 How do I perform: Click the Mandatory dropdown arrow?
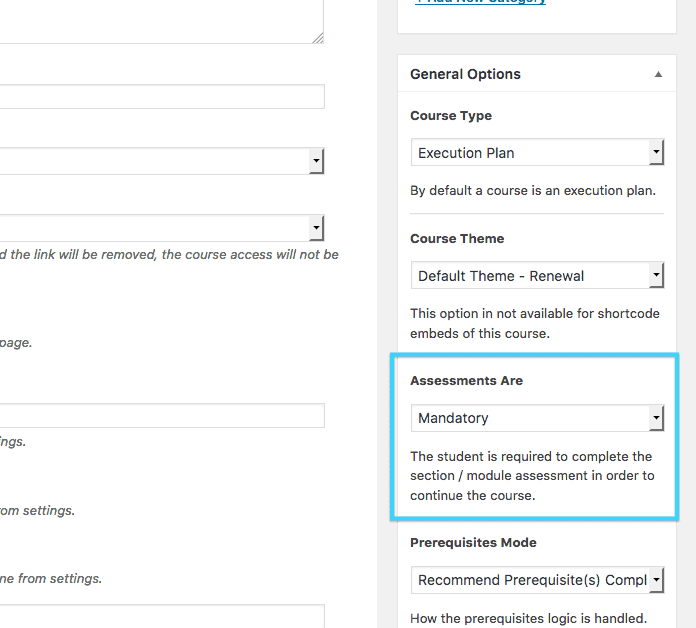click(x=656, y=418)
